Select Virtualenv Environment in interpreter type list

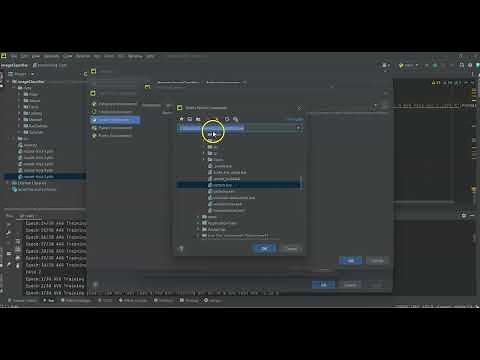tap(115, 104)
